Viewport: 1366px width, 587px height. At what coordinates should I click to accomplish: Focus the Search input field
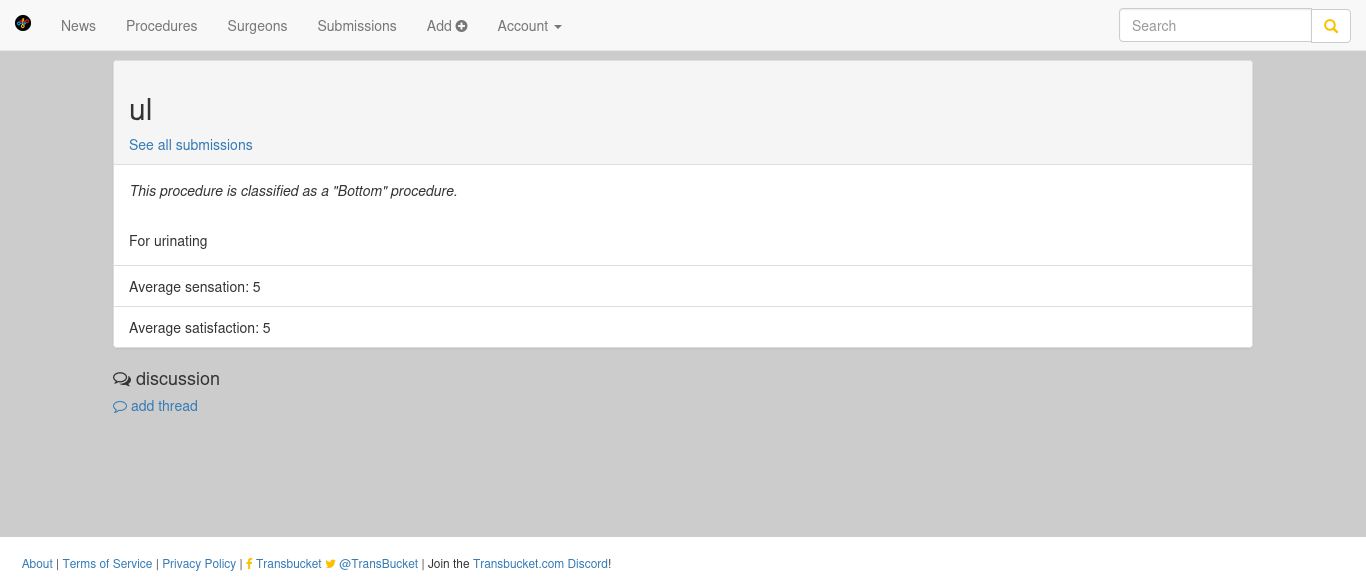[1215, 26]
